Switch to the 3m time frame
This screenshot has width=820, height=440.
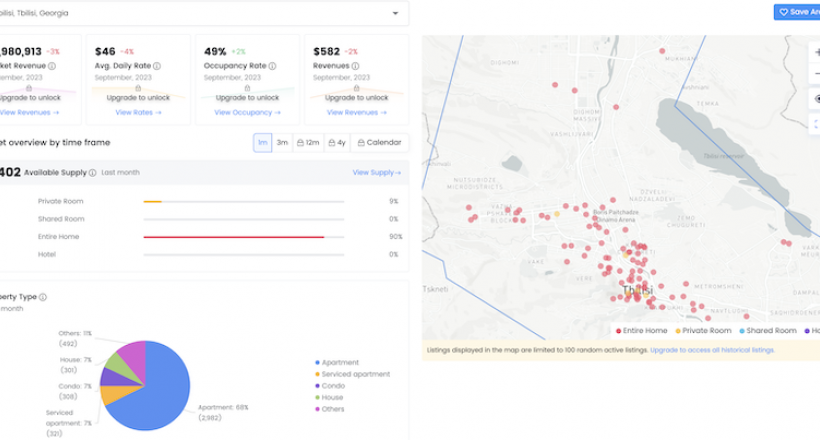[282, 143]
